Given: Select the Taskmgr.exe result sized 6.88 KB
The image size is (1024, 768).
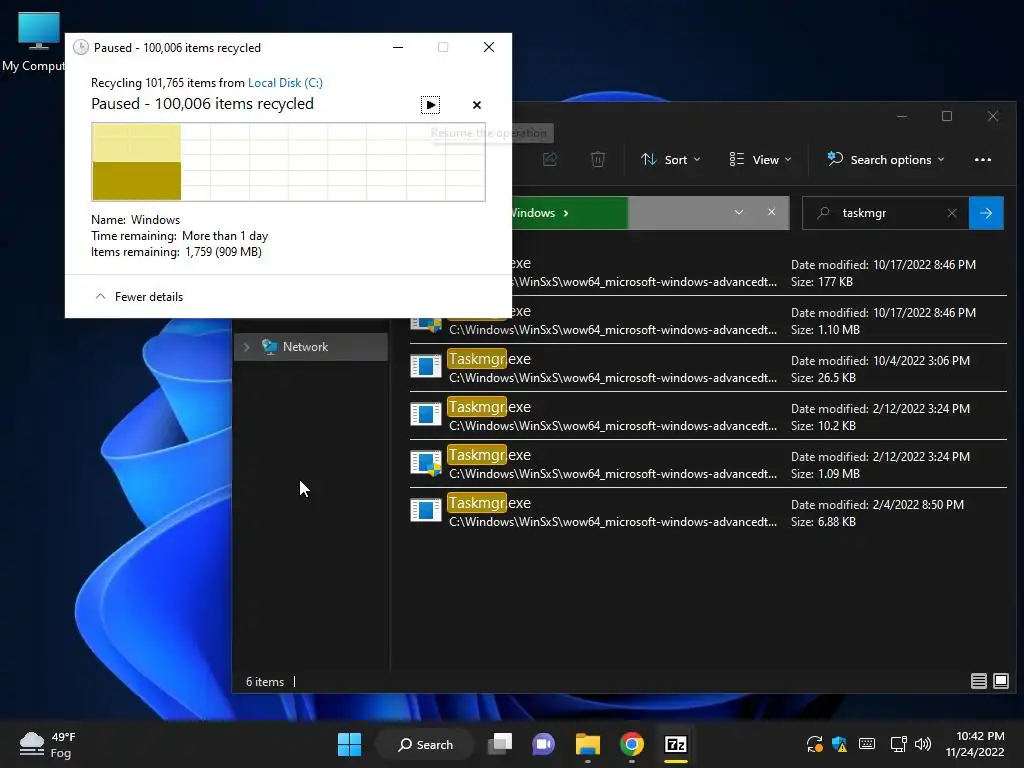Looking at the screenshot, I should pos(708,512).
